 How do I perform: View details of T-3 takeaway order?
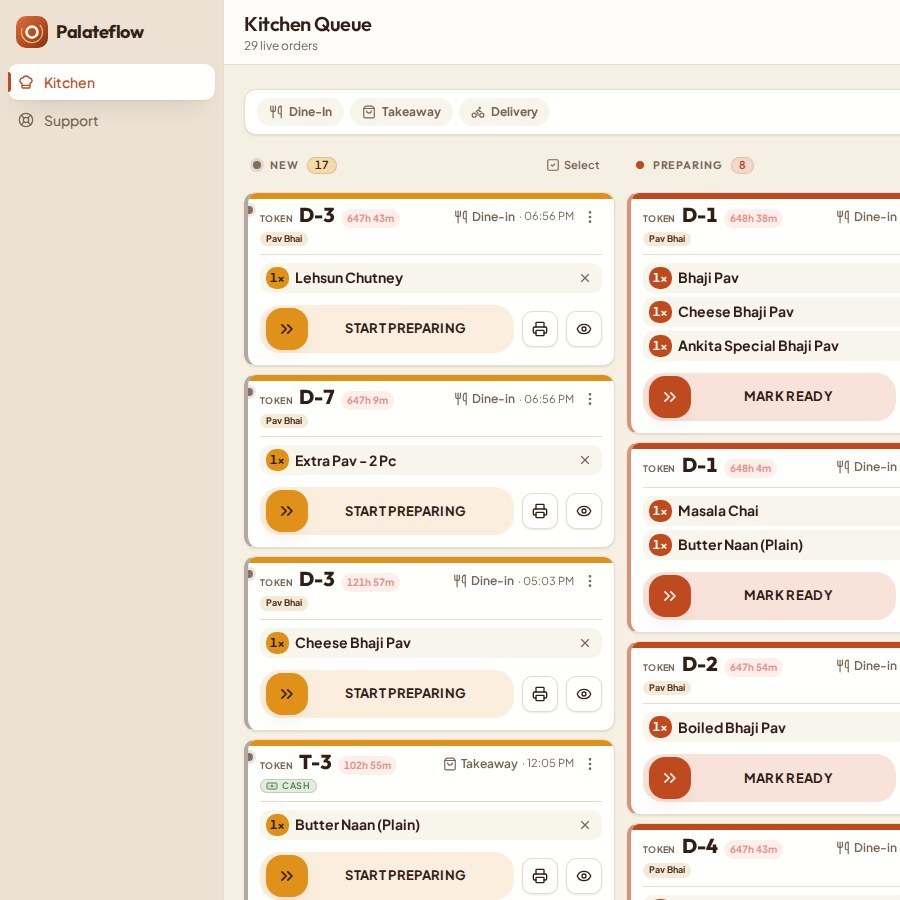584,876
